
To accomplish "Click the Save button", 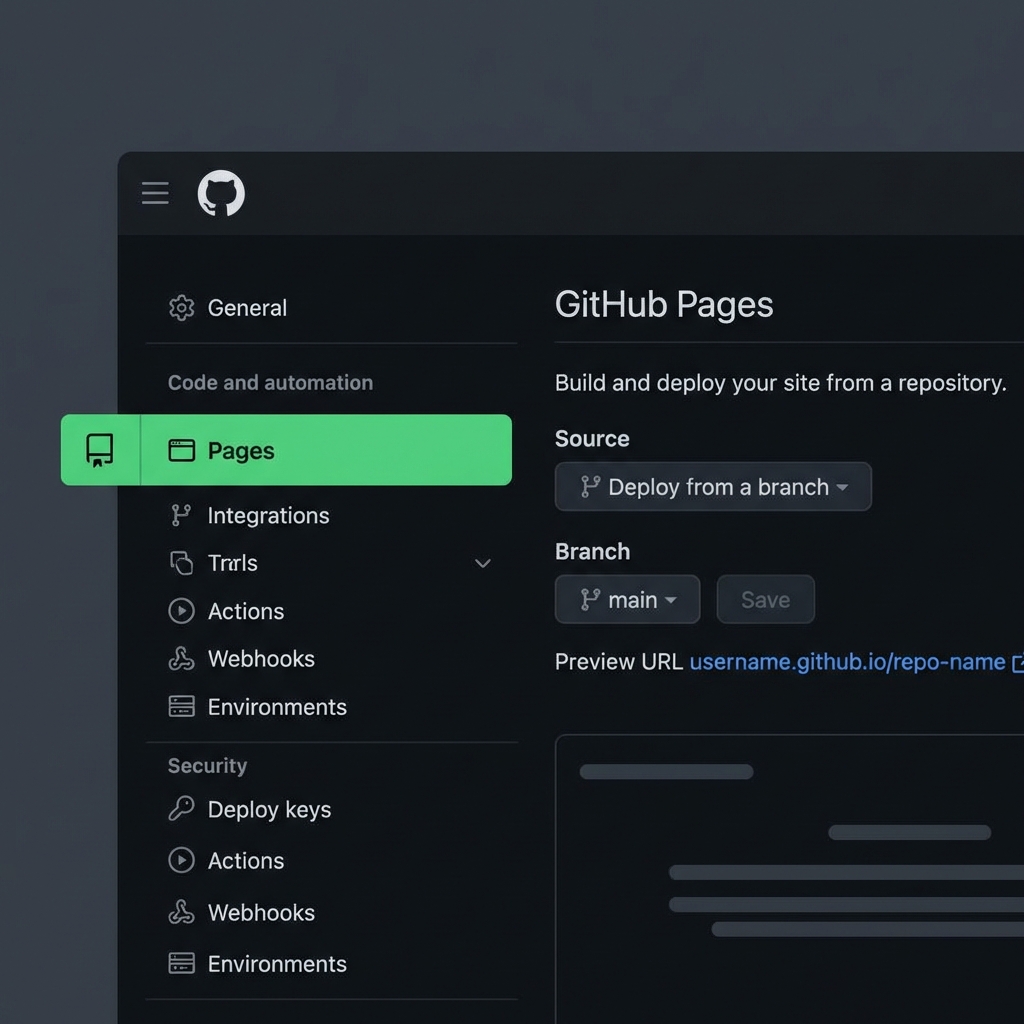I will [x=765, y=599].
